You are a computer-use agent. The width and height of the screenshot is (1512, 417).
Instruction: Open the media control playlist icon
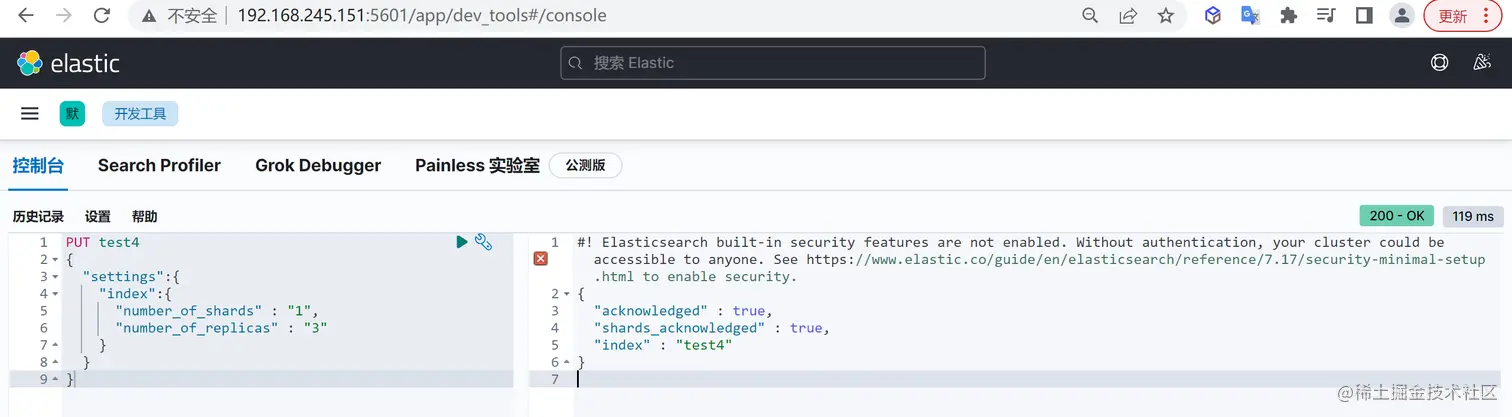pyautogui.click(x=1326, y=16)
